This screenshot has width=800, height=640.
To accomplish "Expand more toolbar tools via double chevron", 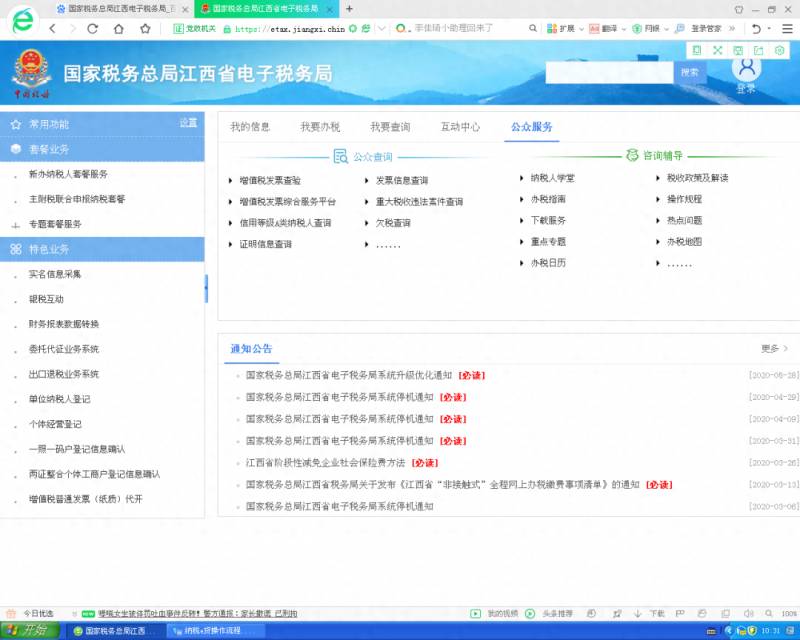I will 732,29.
